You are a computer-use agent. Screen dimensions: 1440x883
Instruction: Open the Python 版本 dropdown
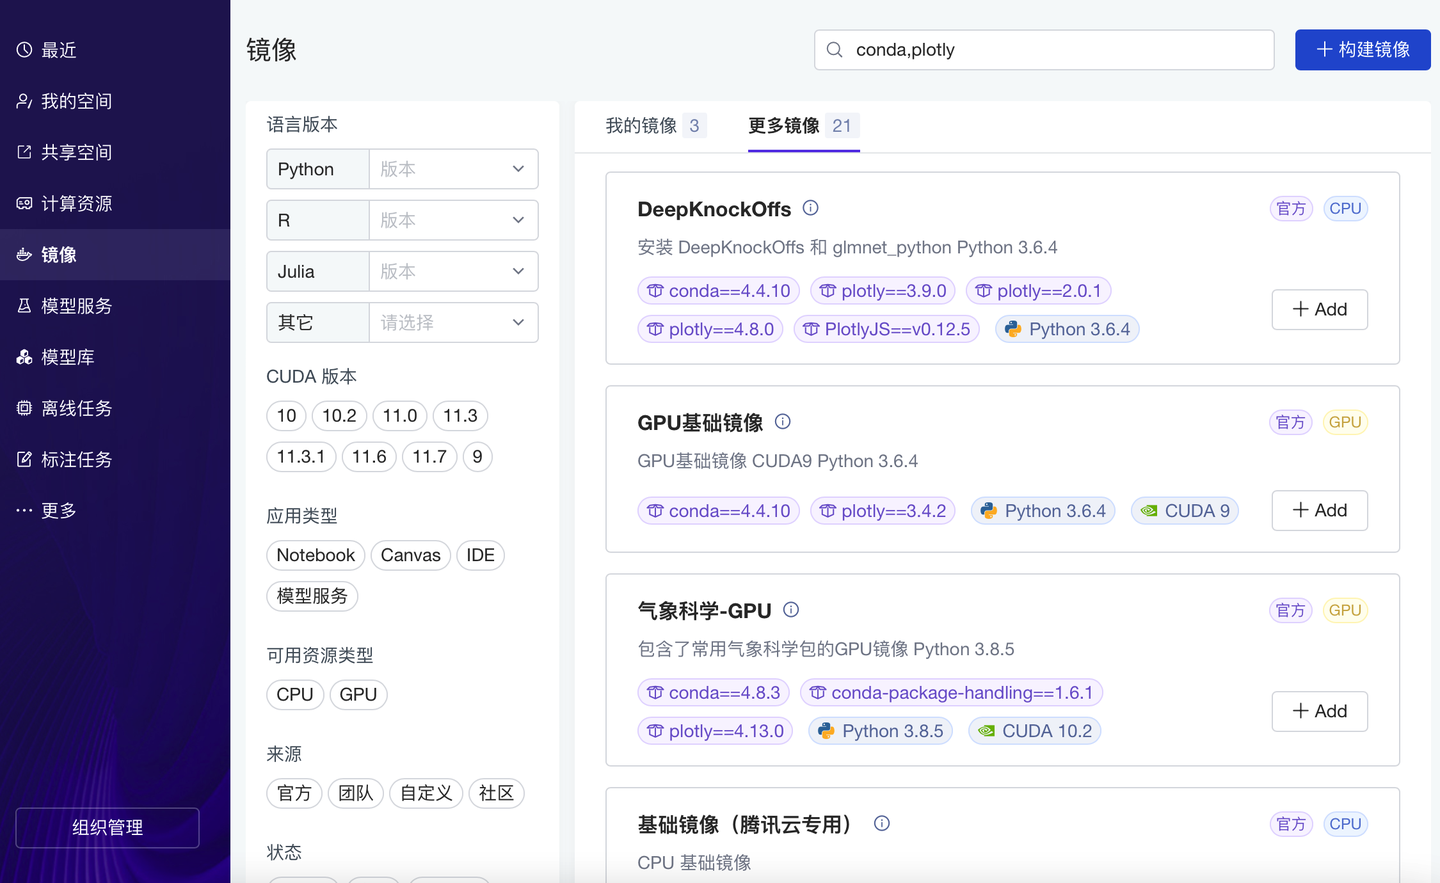[454, 169]
